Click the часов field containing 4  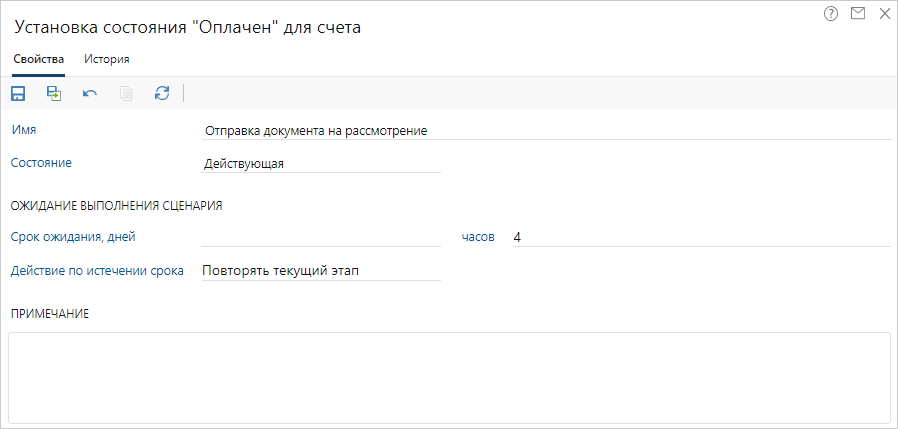click(698, 237)
